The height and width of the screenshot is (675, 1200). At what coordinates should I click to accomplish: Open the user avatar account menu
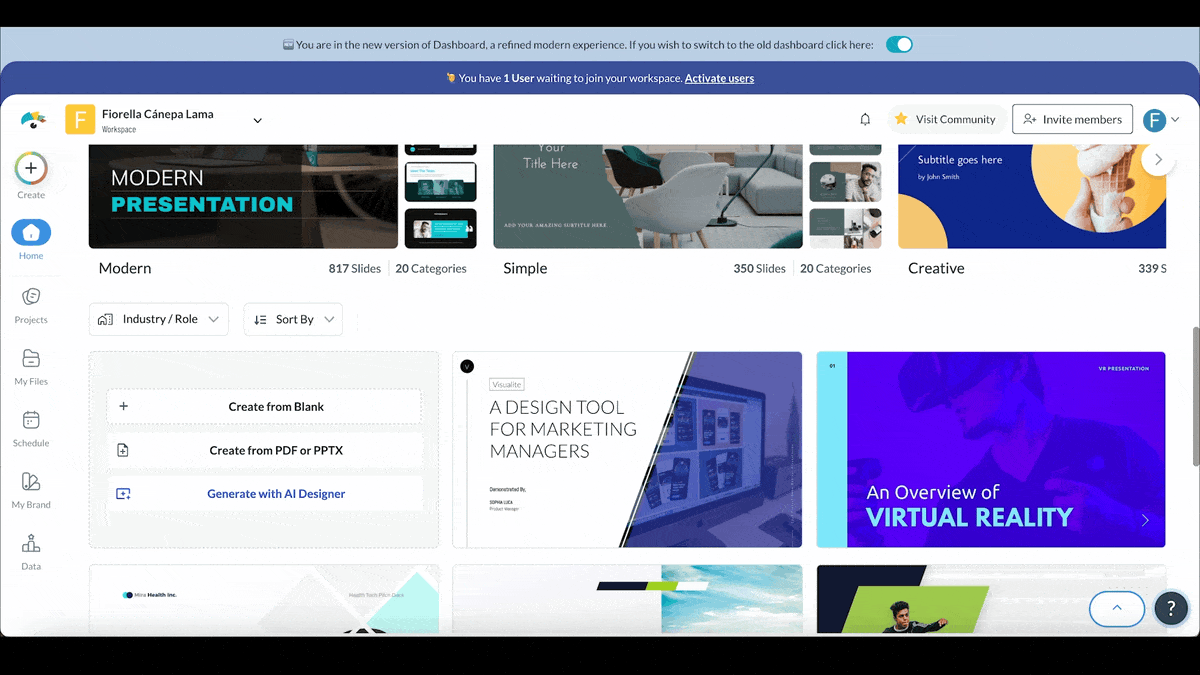click(x=1156, y=120)
